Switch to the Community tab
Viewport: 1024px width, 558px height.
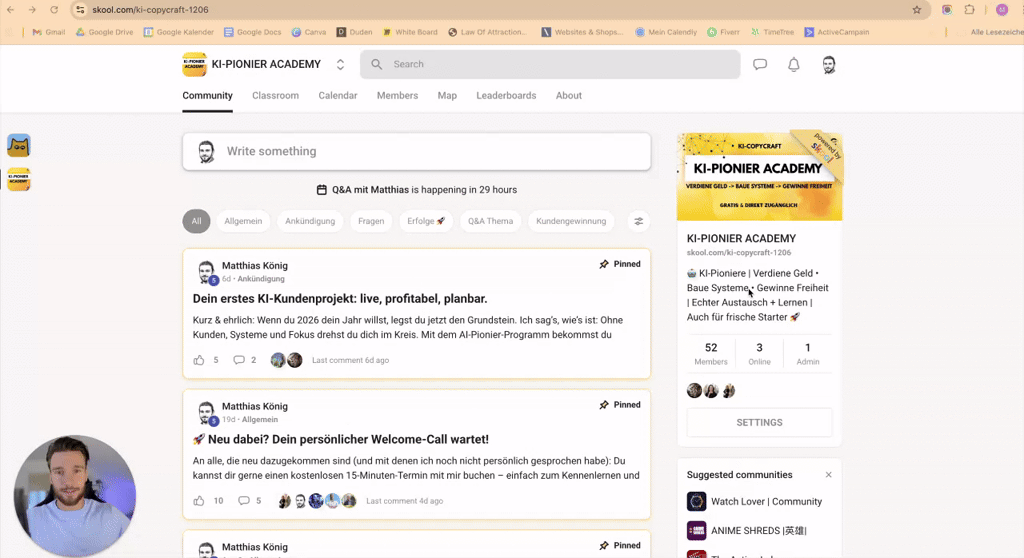tap(207, 95)
